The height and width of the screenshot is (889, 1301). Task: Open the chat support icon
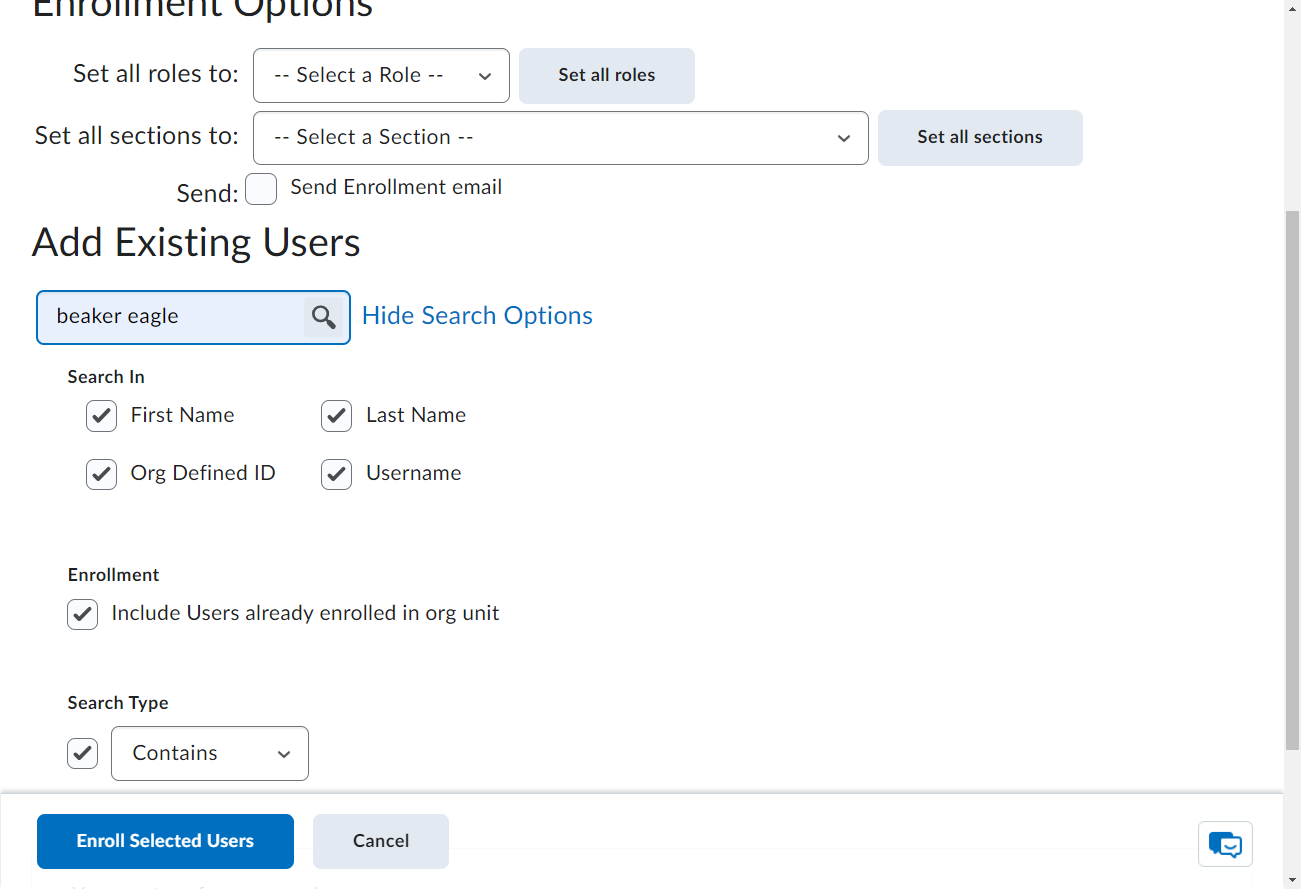1225,844
